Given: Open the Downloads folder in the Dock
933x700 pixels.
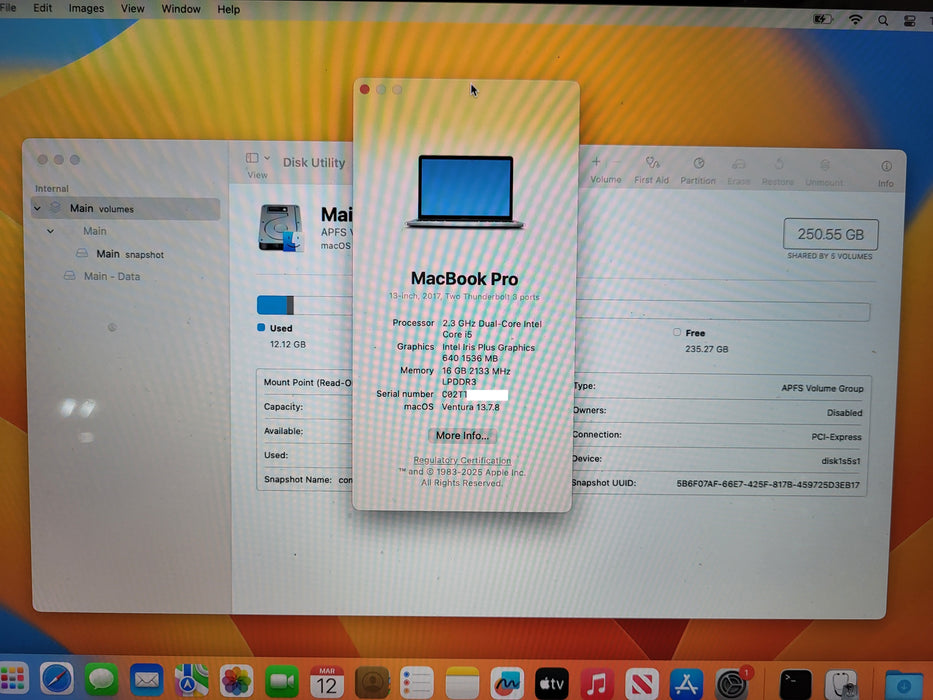Looking at the screenshot, I should (x=903, y=685).
